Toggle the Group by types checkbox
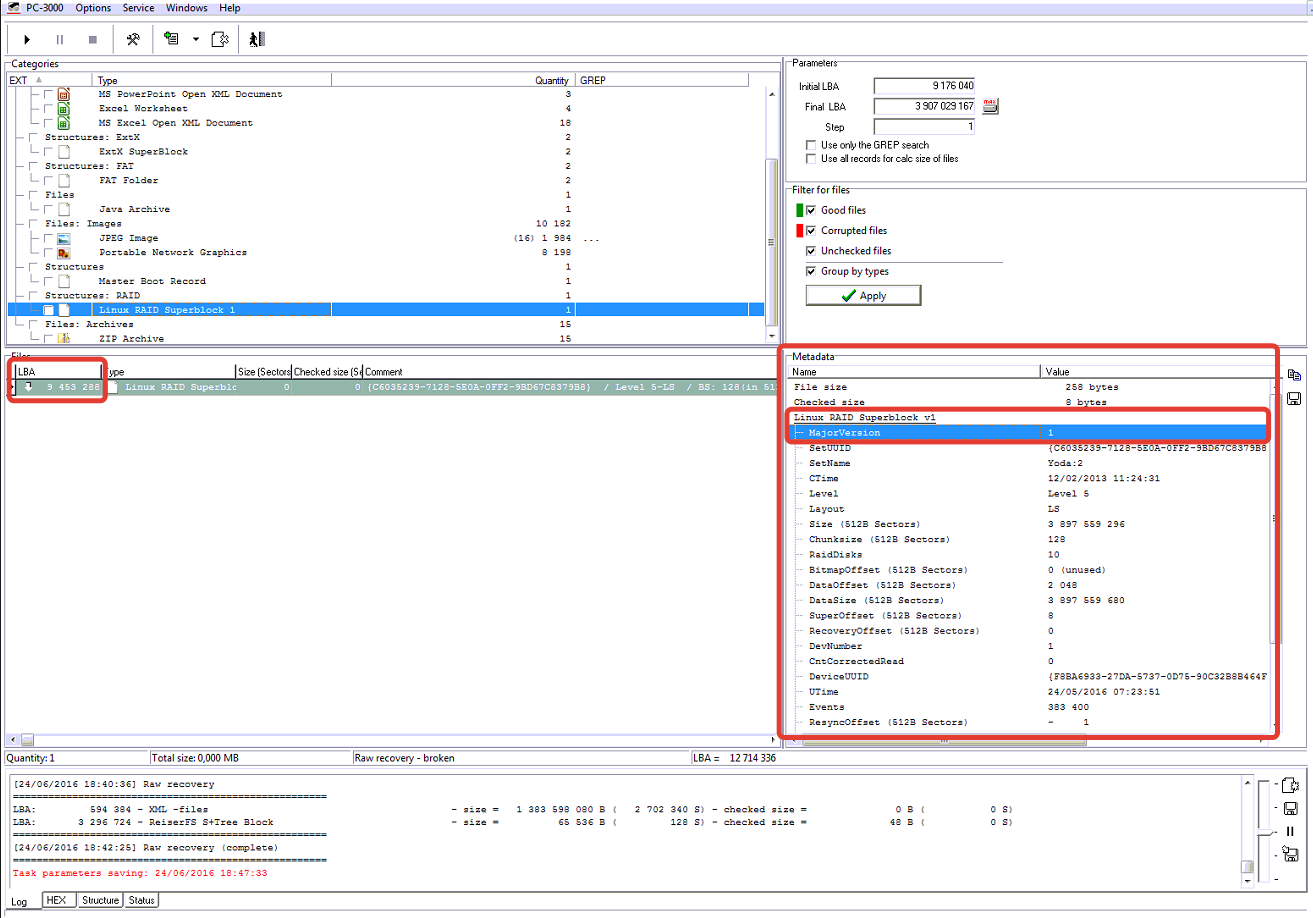The image size is (1313, 918). (x=811, y=271)
